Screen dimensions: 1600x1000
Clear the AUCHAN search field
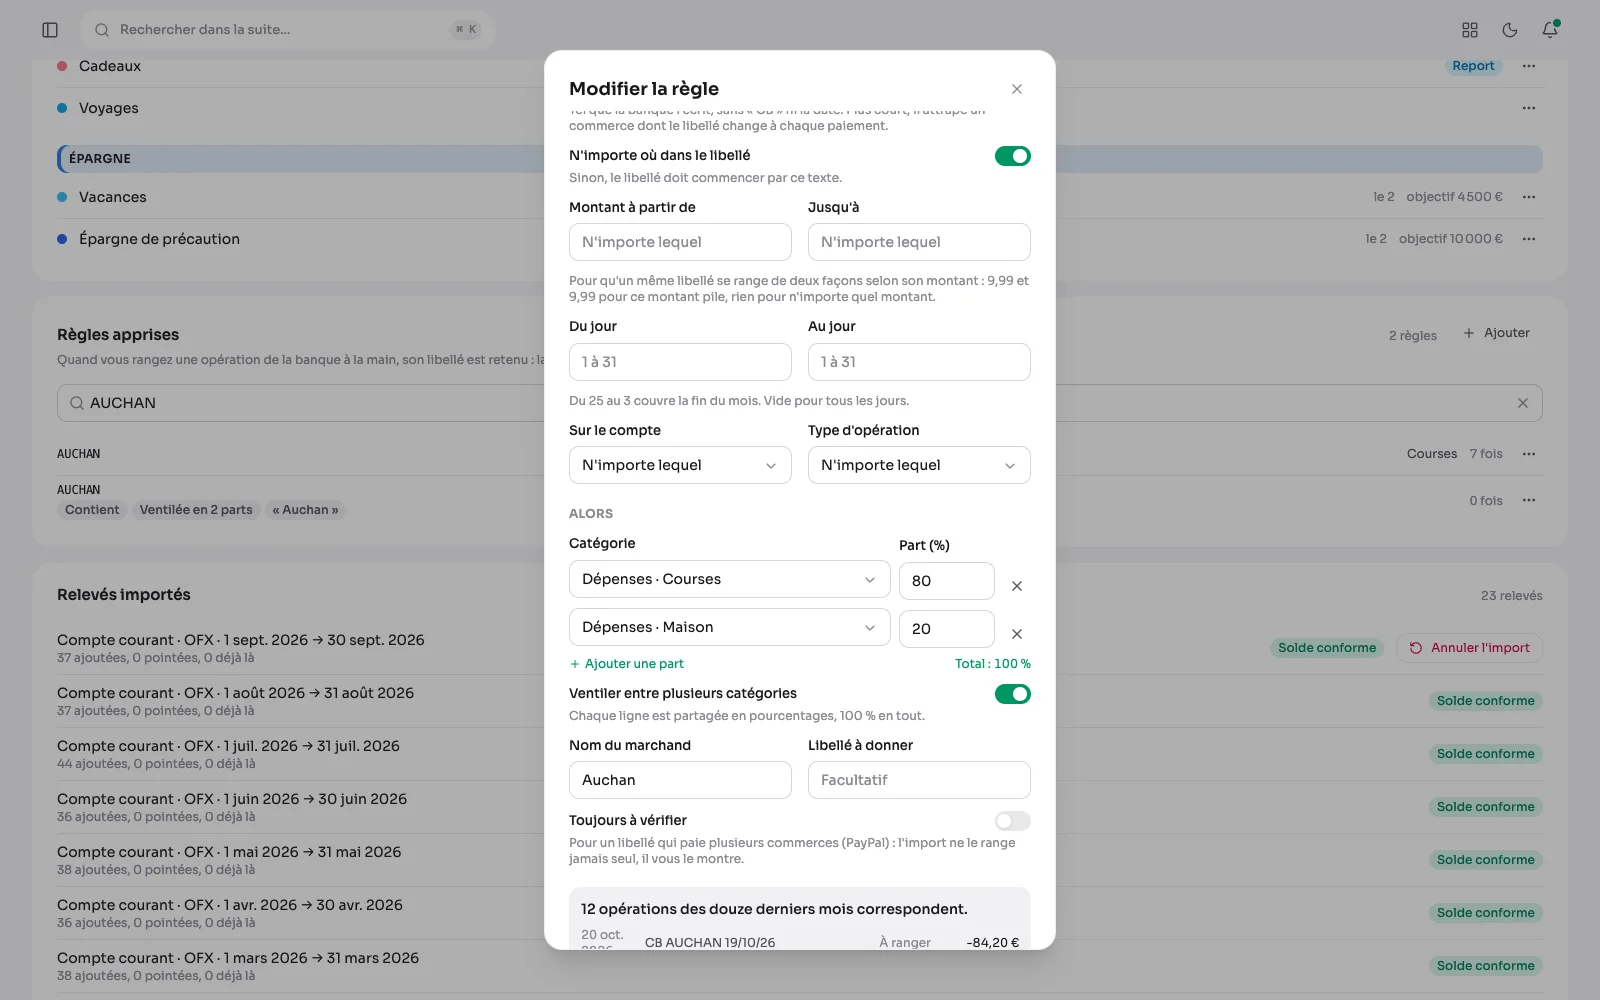pos(1523,403)
